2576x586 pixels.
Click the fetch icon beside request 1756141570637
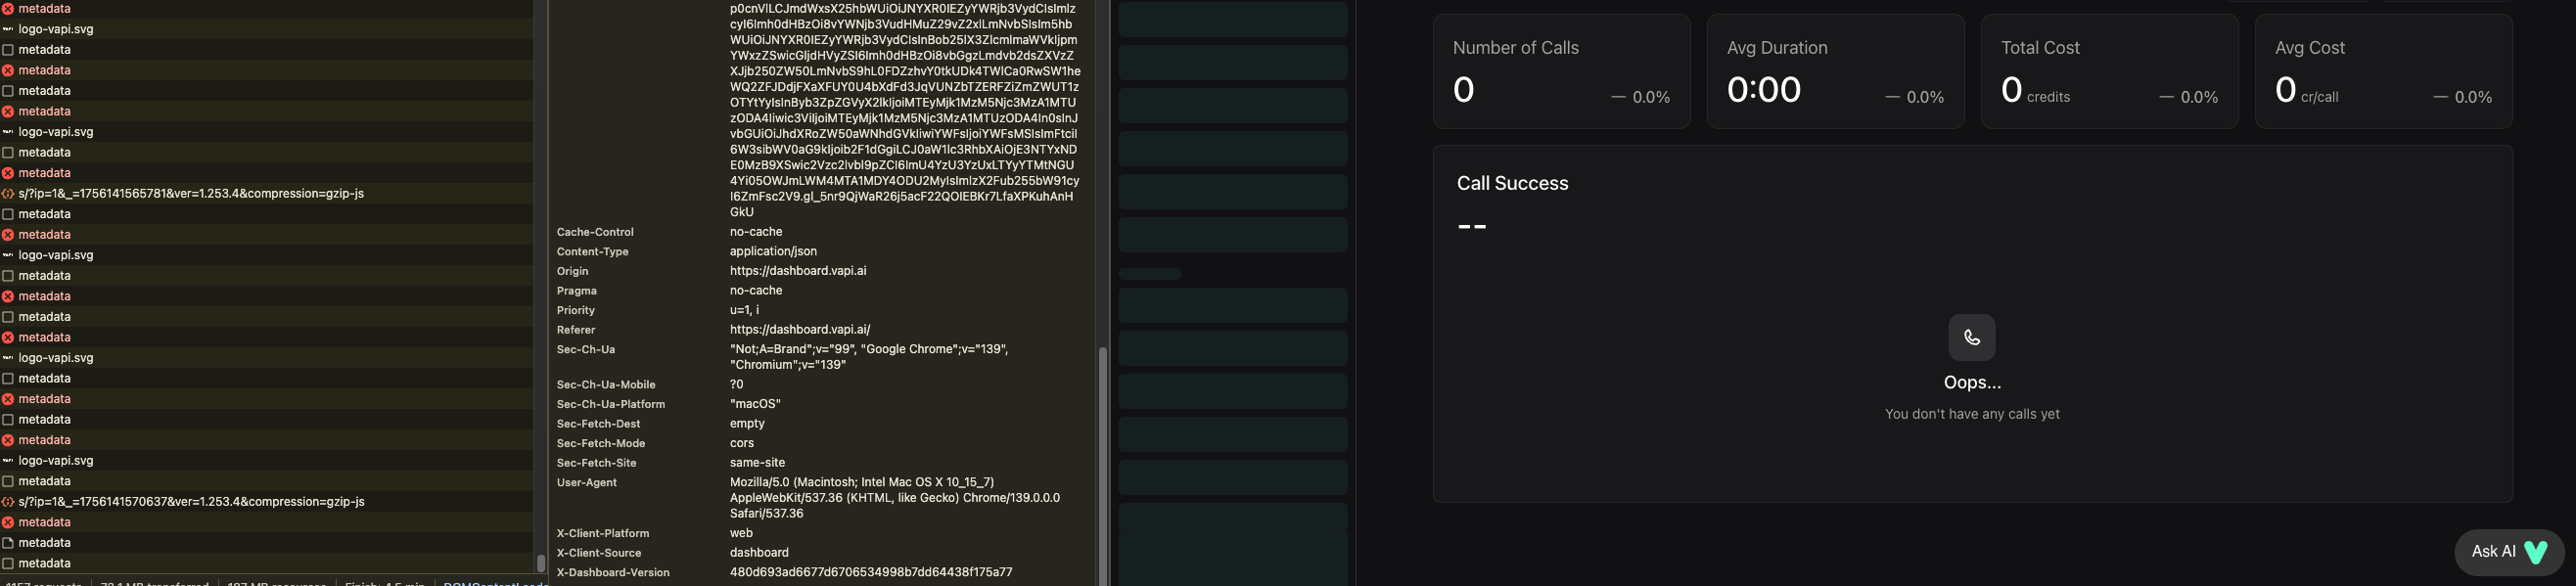coord(8,502)
